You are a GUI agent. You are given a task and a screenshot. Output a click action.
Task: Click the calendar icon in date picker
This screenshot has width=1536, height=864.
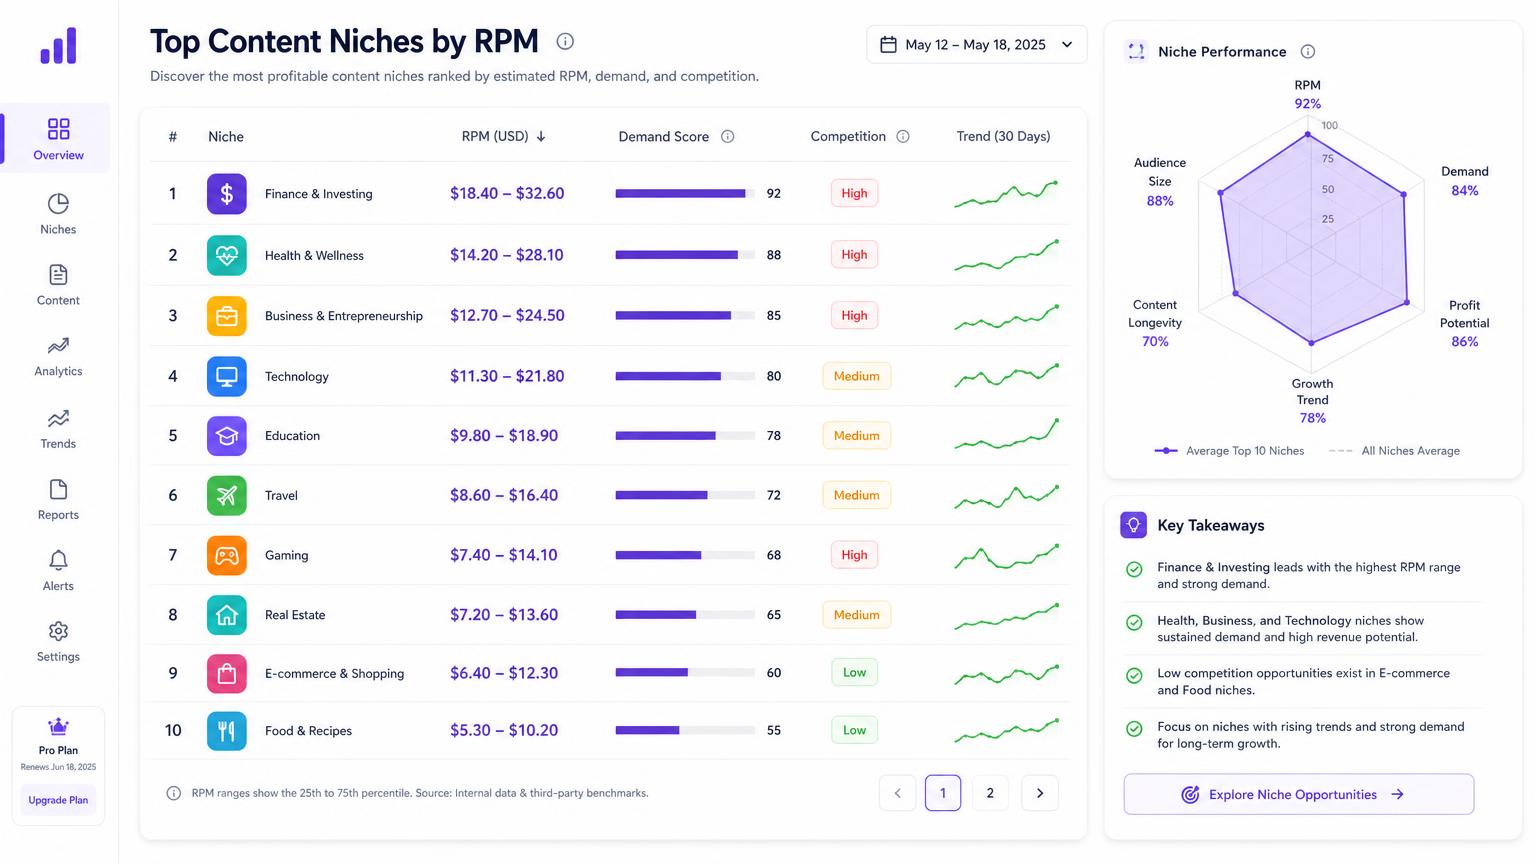(888, 44)
